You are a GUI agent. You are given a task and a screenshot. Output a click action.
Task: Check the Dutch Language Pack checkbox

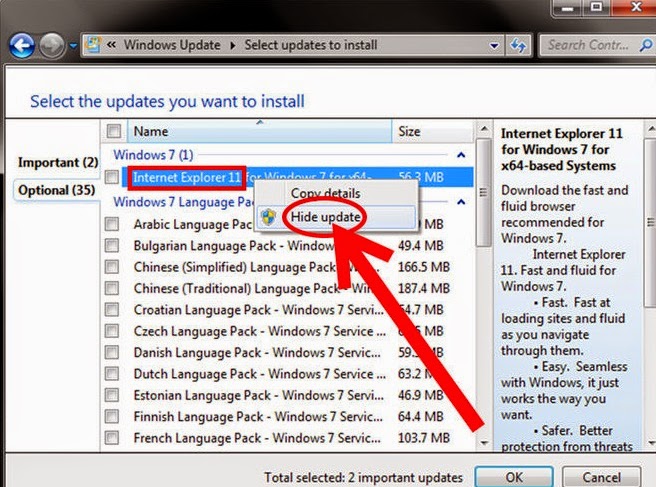pyautogui.click(x=112, y=374)
